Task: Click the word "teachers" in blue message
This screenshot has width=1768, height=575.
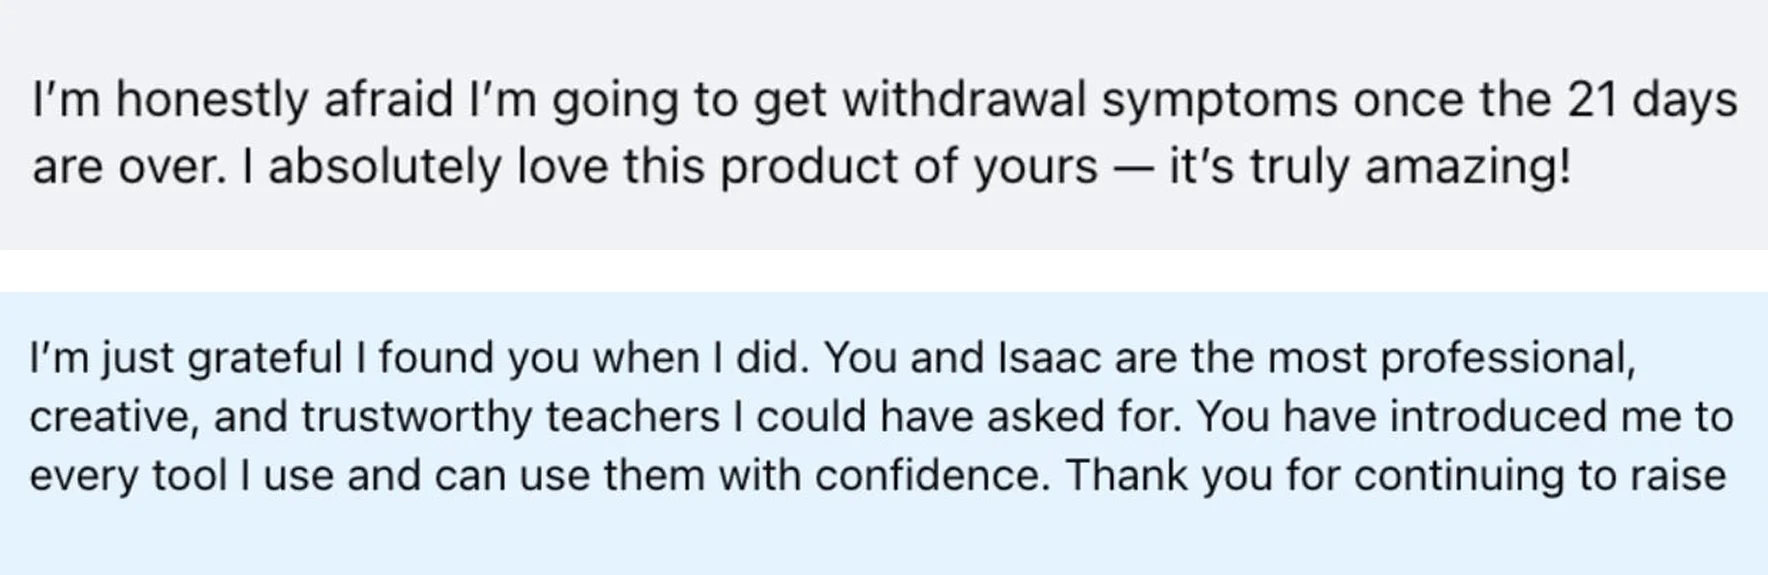Action: pyautogui.click(x=632, y=417)
